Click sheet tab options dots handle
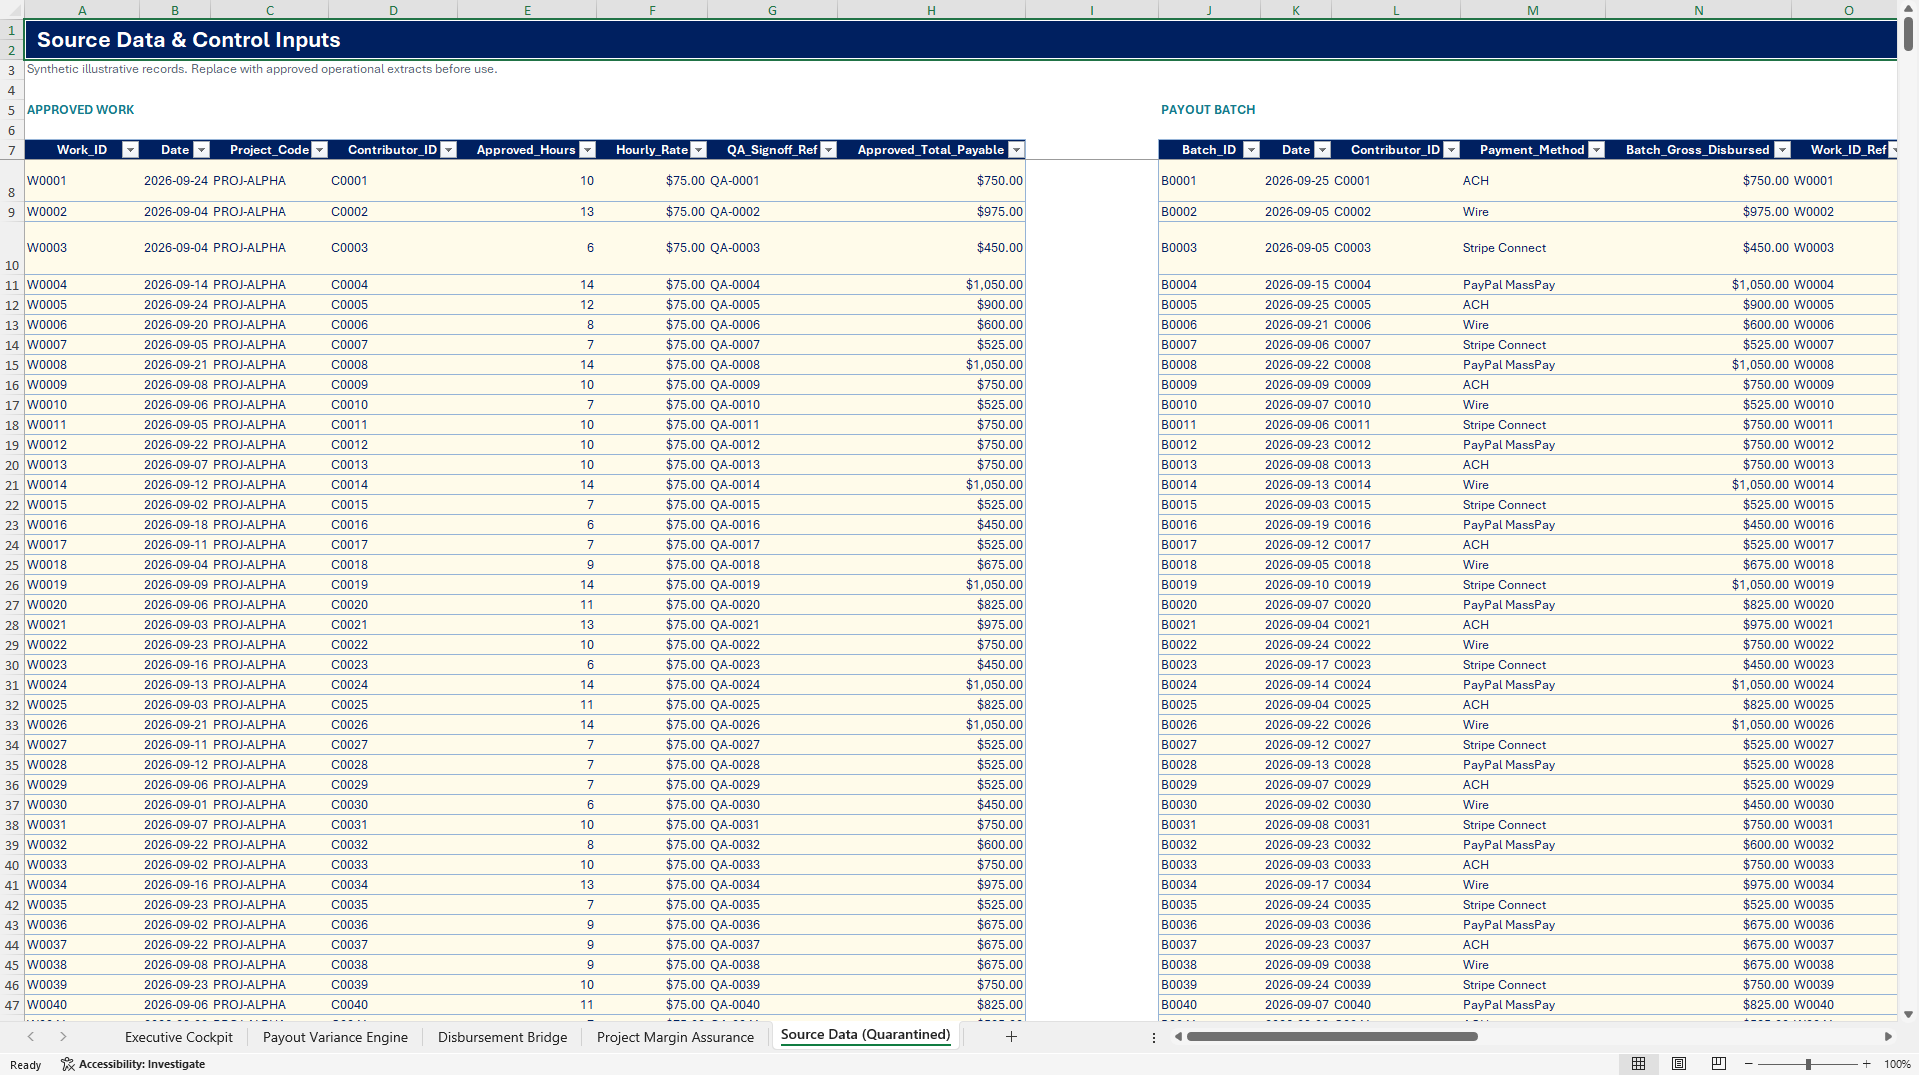Image resolution: width=1919 pixels, height=1075 pixels. pyautogui.click(x=1153, y=1037)
